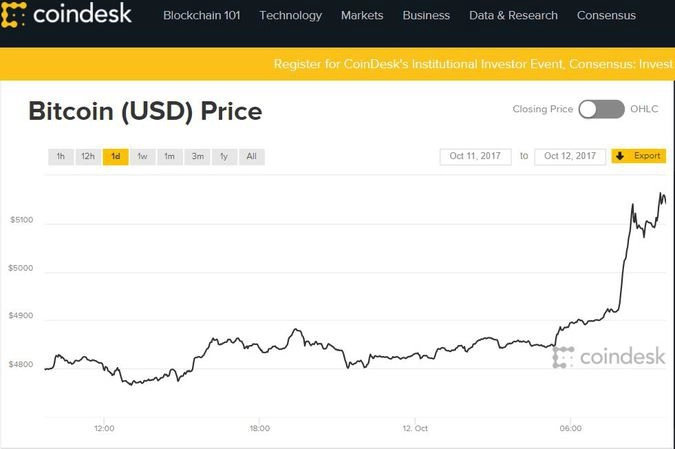Viewport: 675px width, 449px height.
Task: Click the Consensus: Invest registration banner
Action: (x=472, y=64)
